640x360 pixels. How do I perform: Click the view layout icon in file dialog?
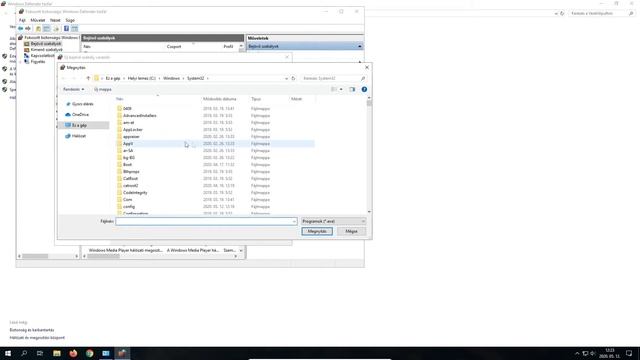334,89
